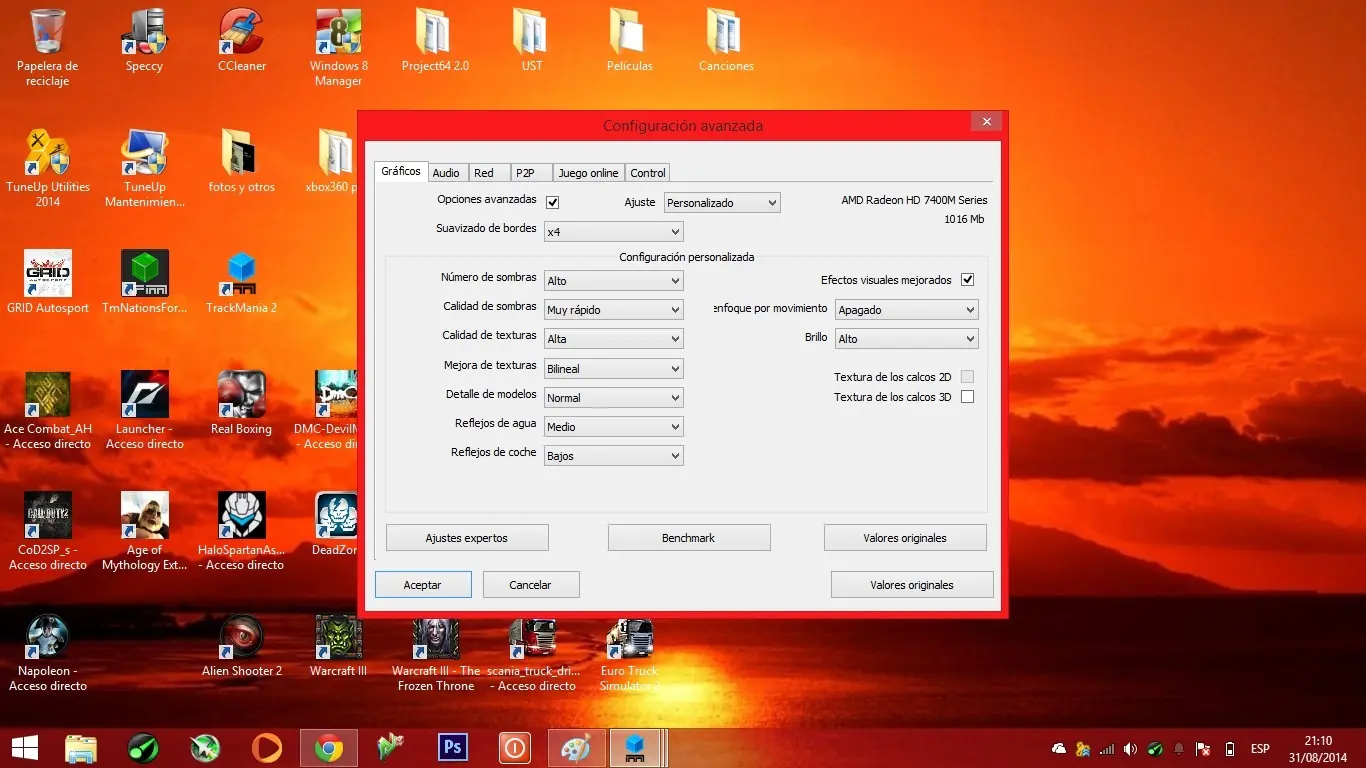Open the Reflejos de coche dropdown
The height and width of the screenshot is (768, 1366).
click(613, 456)
